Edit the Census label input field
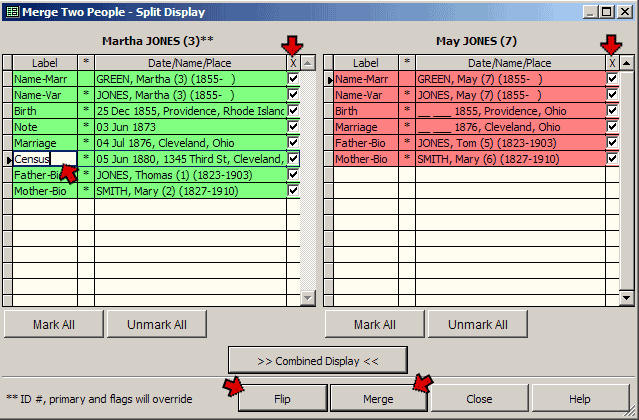Viewport: 639px width, 420px height. [x=44, y=159]
